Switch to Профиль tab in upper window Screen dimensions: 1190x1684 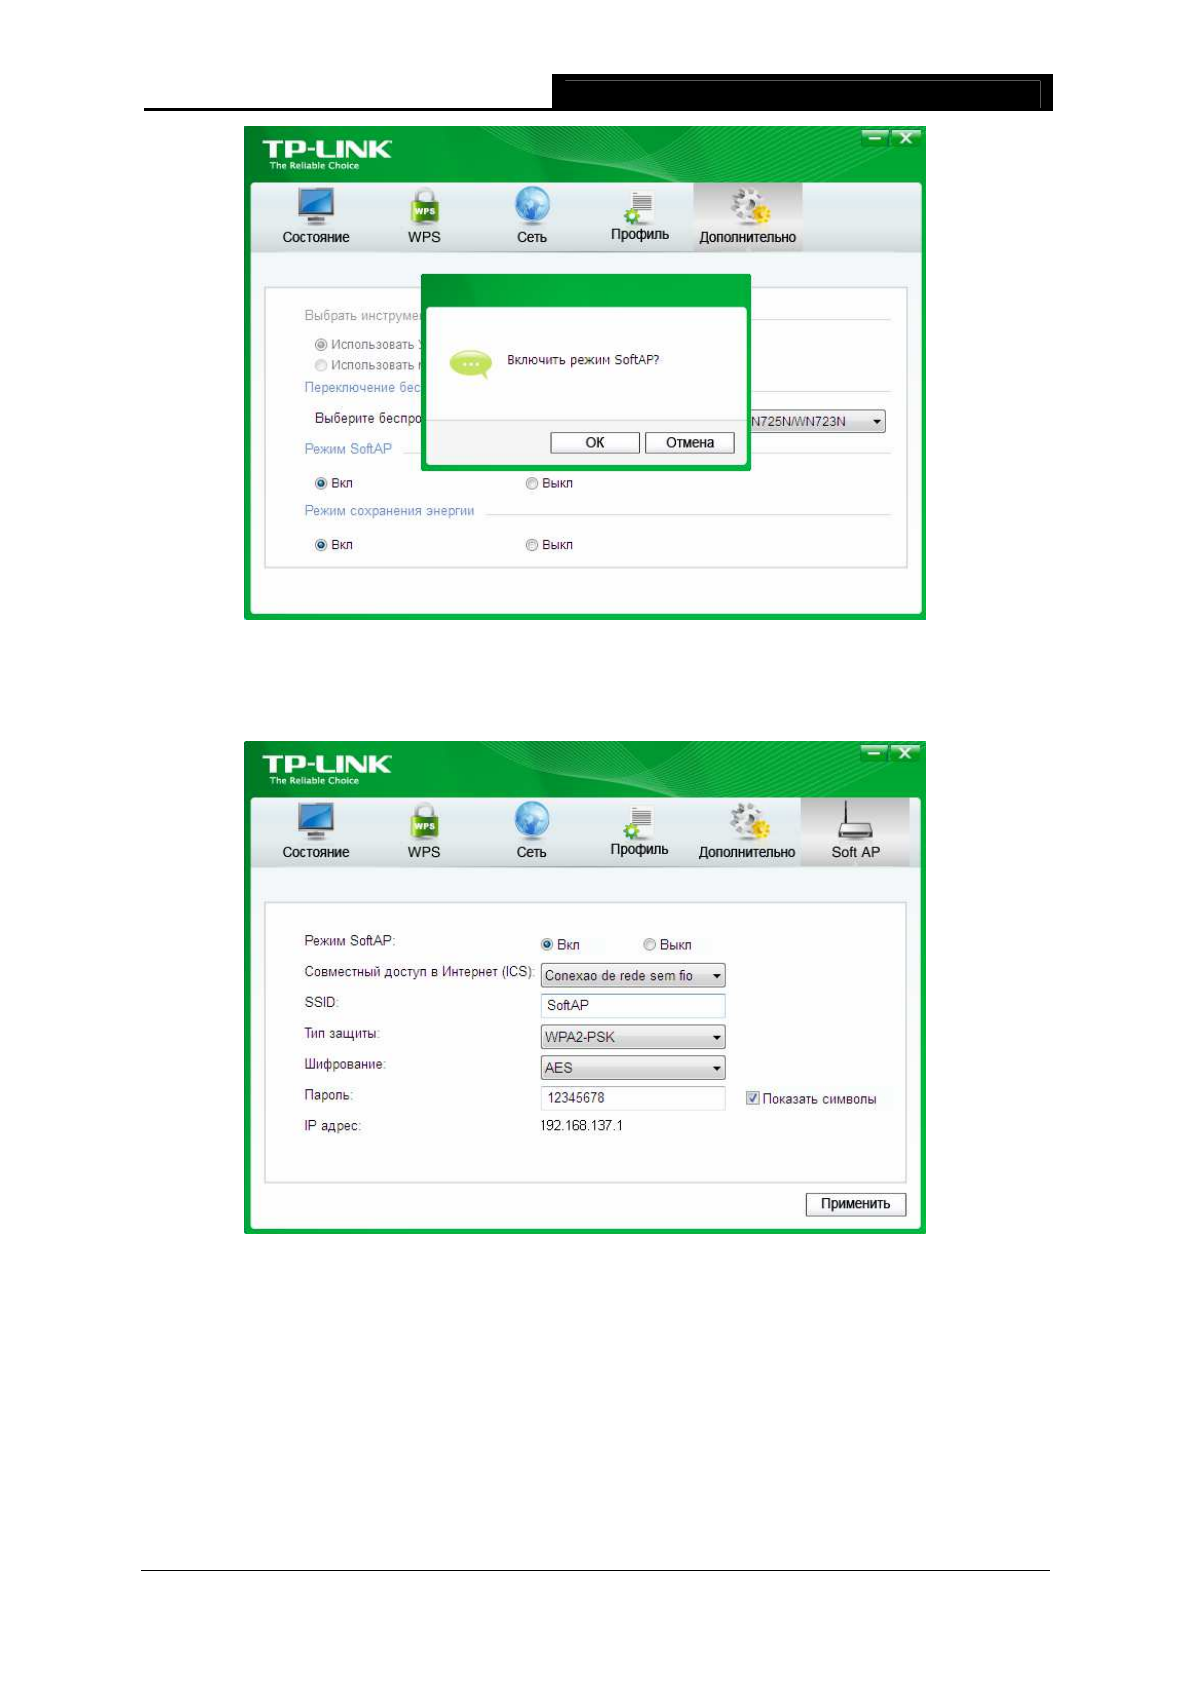pos(639,217)
